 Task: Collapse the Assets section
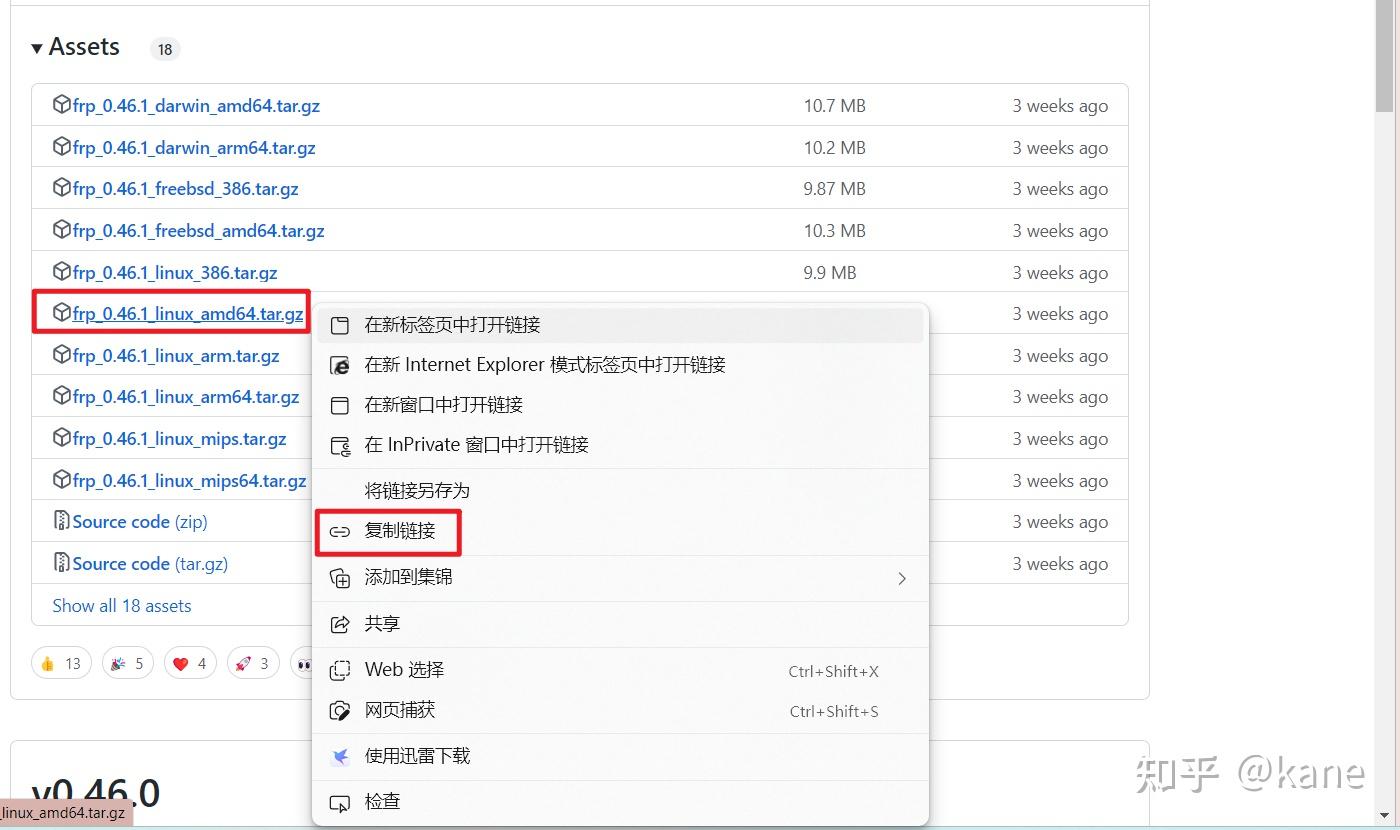pos(36,46)
